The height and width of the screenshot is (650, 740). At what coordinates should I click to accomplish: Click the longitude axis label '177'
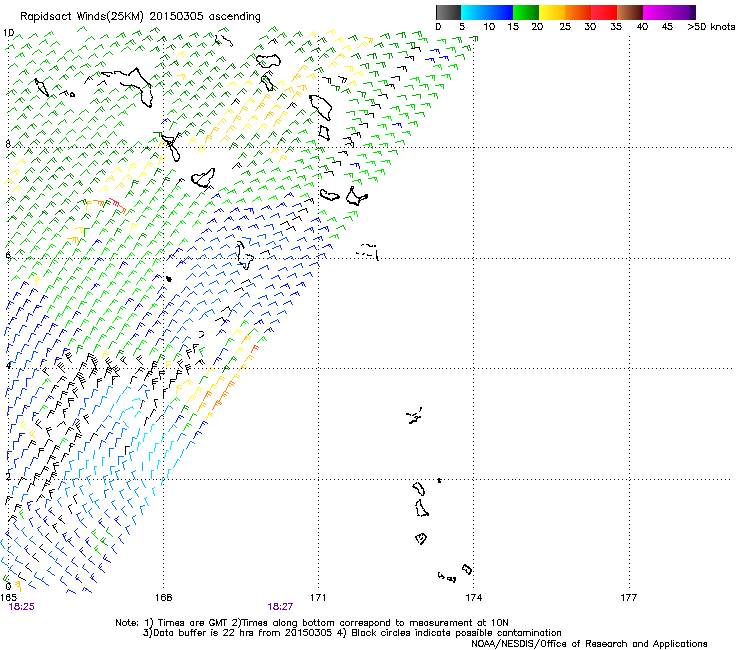(x=628, y=598)
